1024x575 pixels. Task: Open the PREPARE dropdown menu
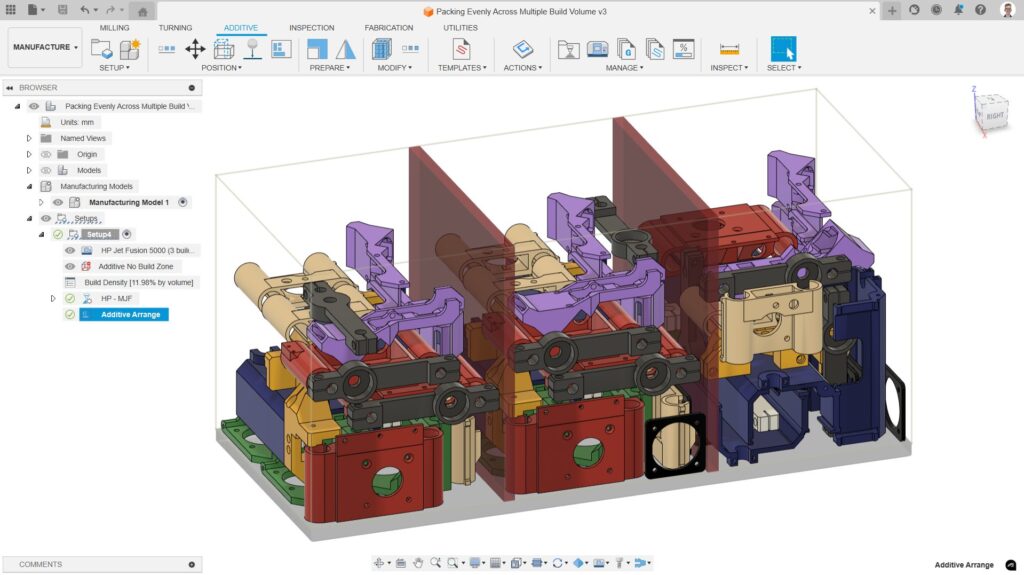point(330,67)
